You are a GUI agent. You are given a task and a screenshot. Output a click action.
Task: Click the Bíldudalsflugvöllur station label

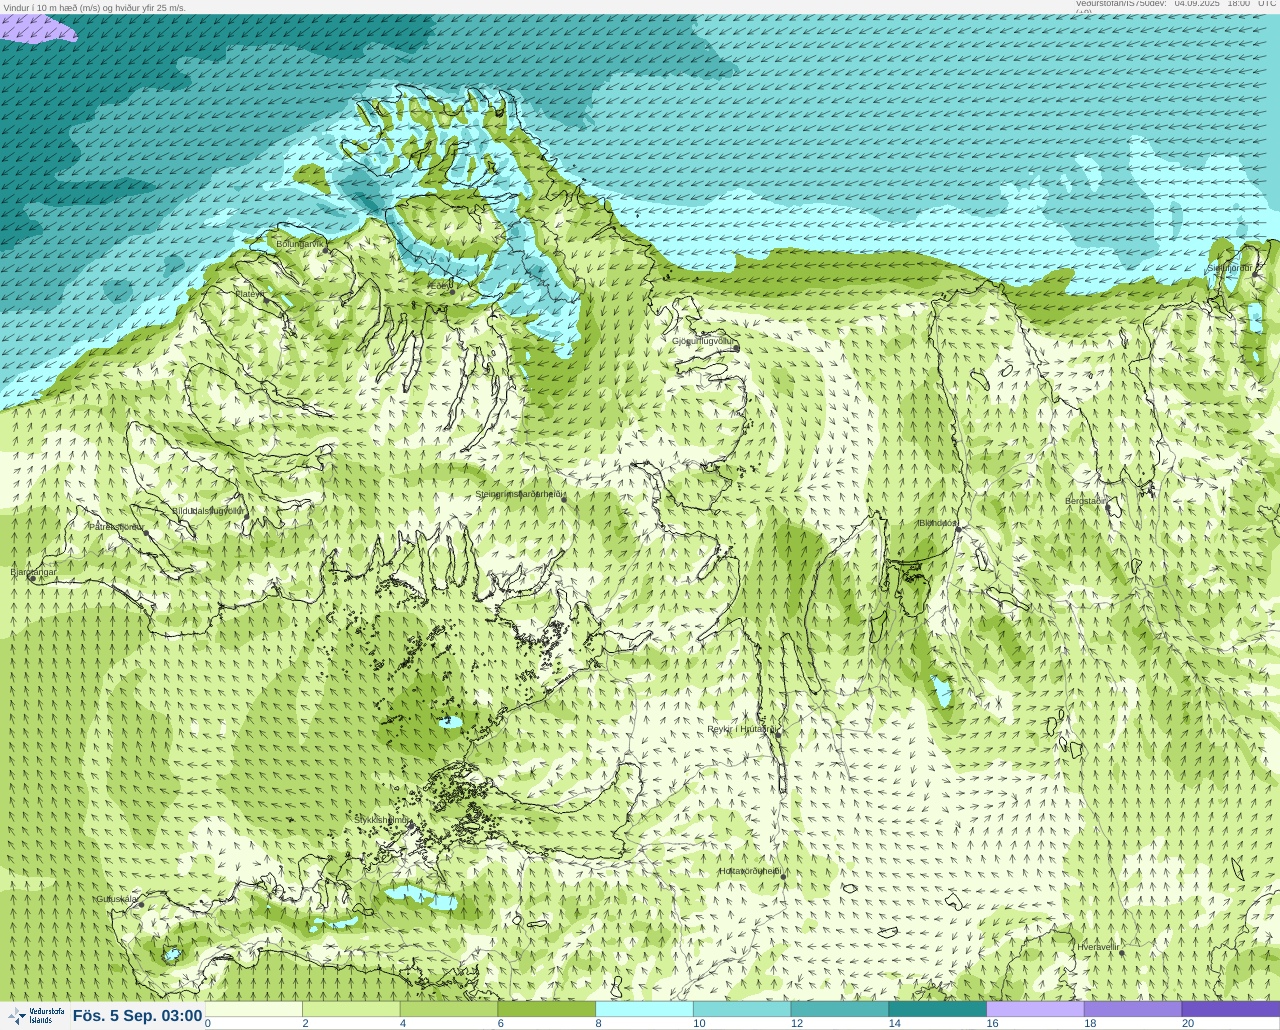[x=208, y=510]
